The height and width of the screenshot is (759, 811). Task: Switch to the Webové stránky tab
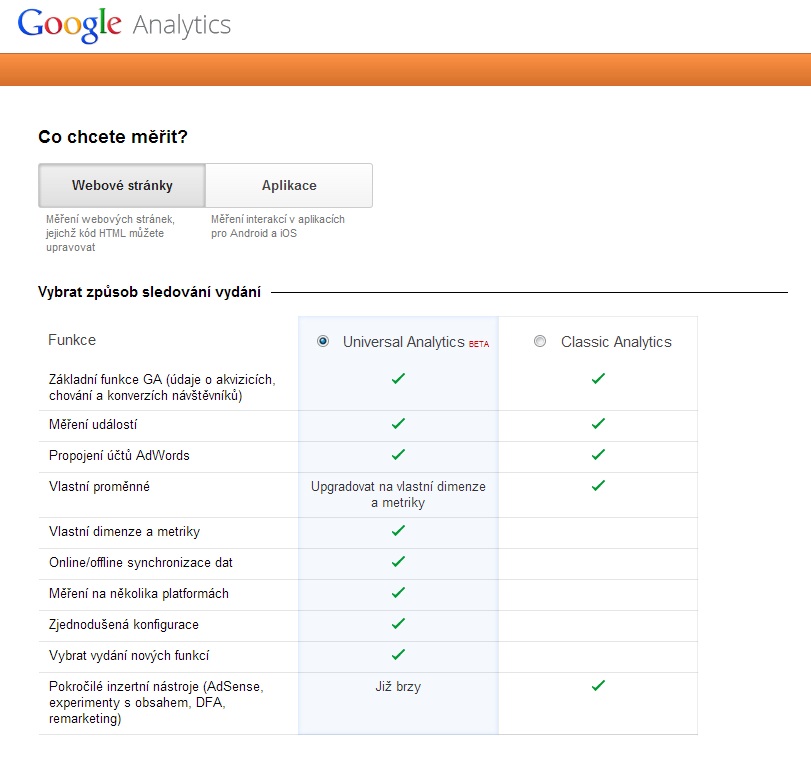click(x=122, y=185)
